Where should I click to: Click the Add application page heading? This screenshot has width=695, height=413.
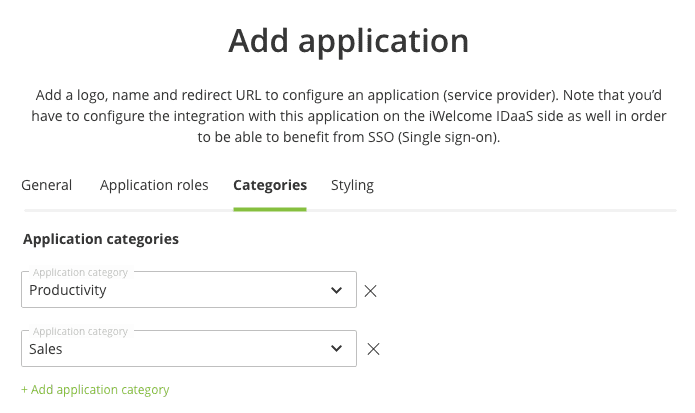click(348, 41)
